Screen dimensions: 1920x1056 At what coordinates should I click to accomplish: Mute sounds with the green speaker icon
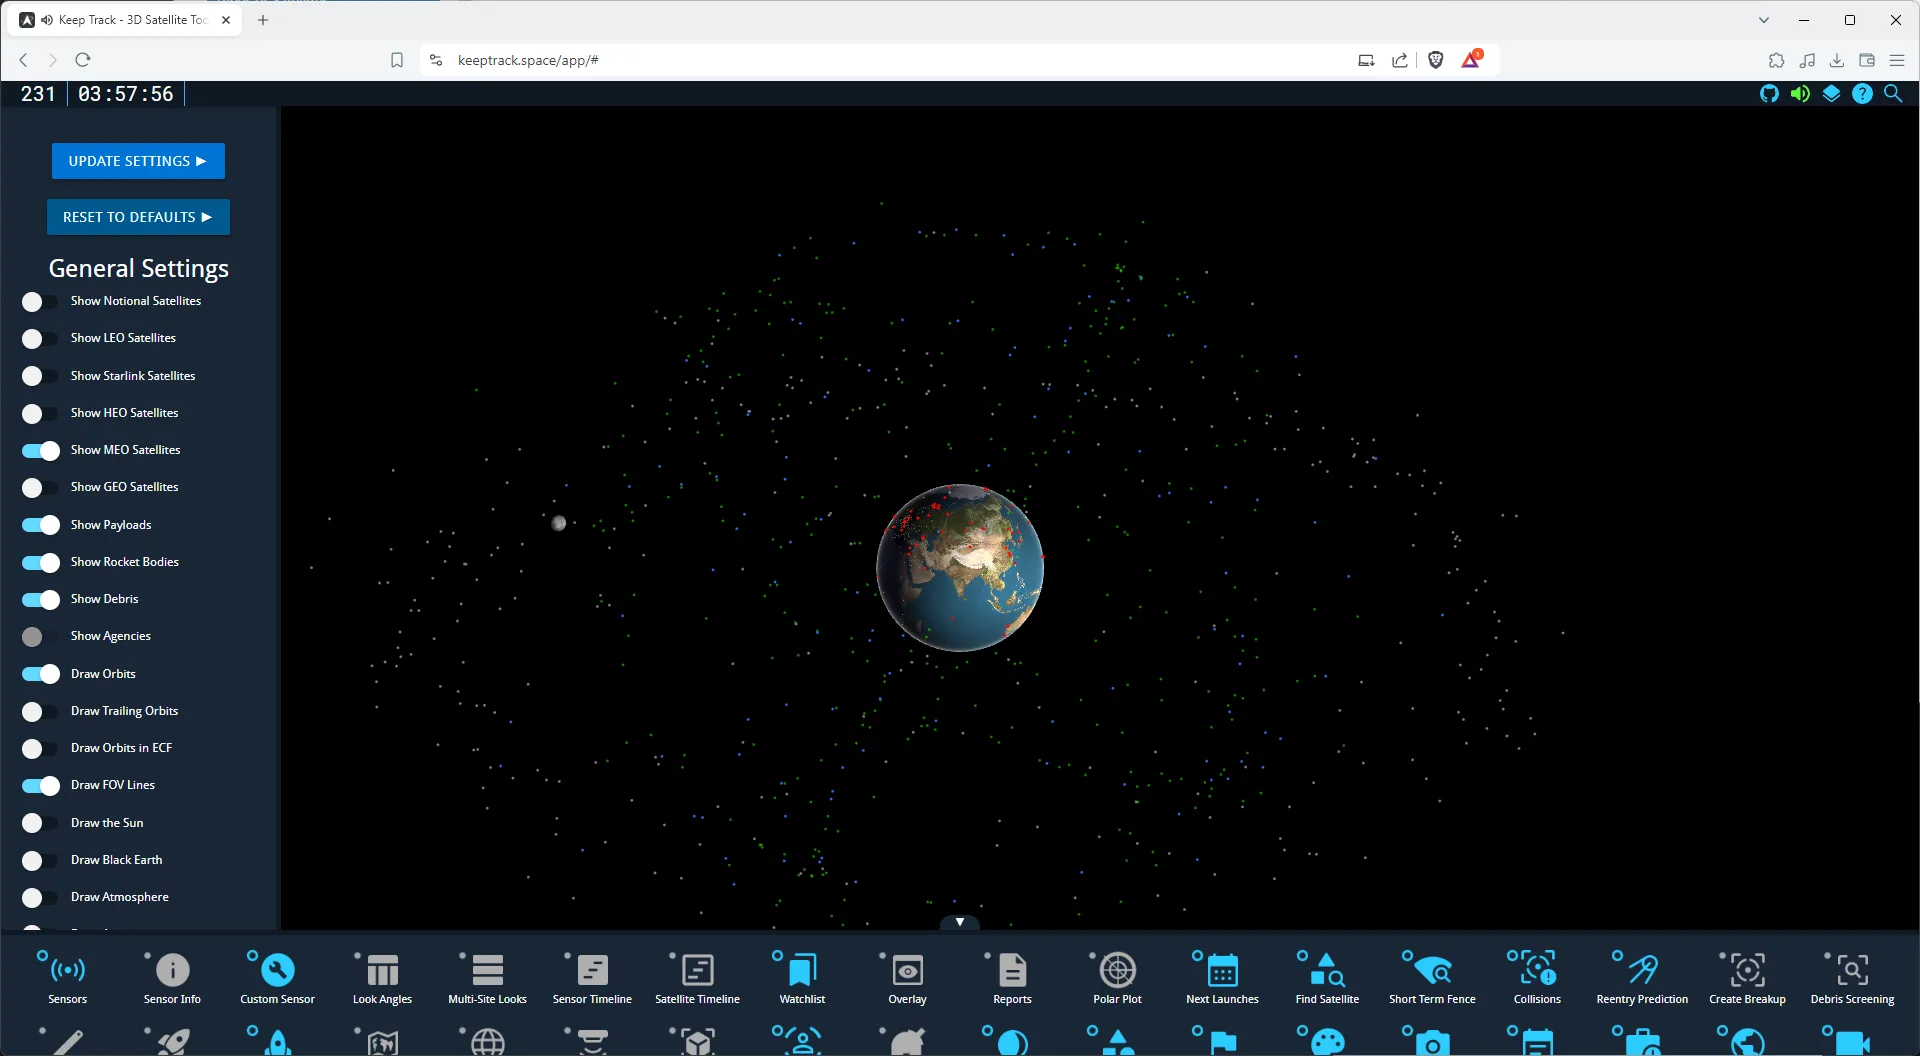[1800, 93]
